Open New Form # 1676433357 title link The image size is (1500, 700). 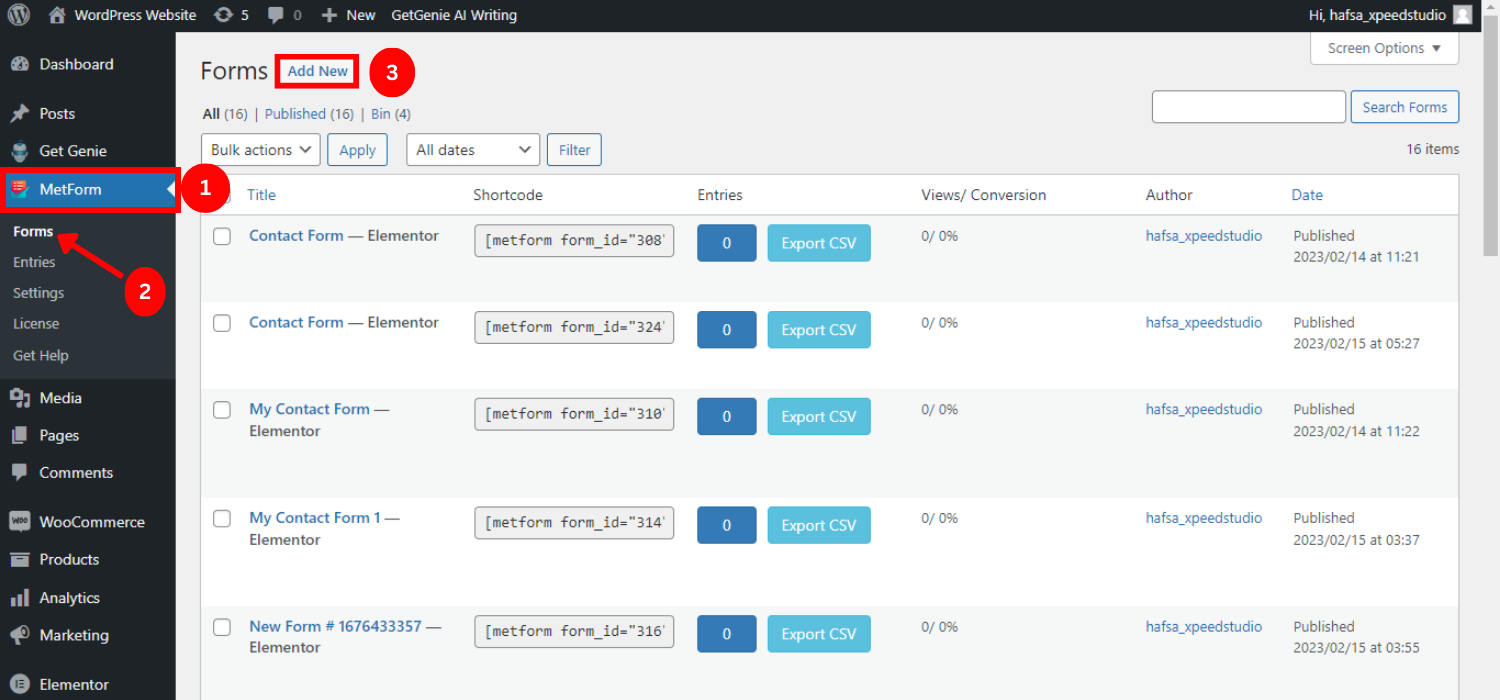click(335, 627)
